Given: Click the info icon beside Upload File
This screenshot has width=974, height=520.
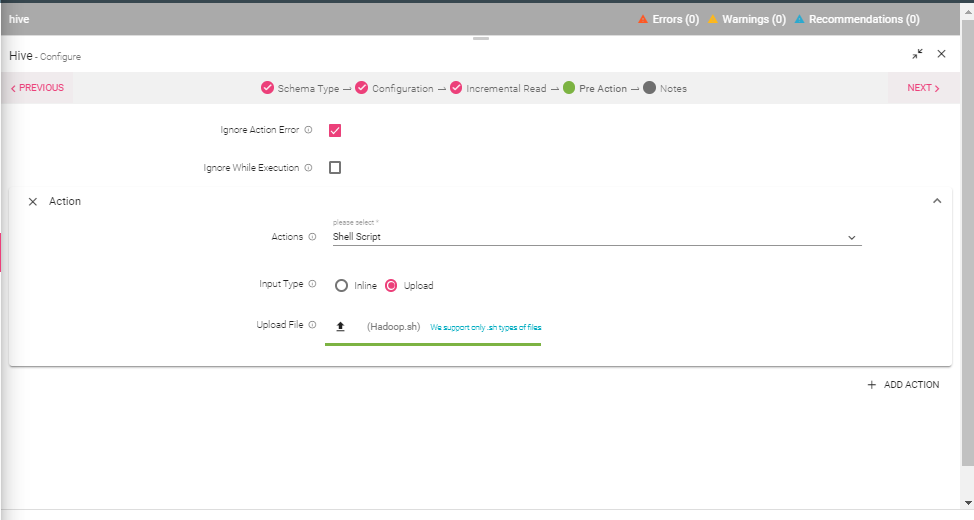Looking at the screenshot, I should [x=312, y=325].
